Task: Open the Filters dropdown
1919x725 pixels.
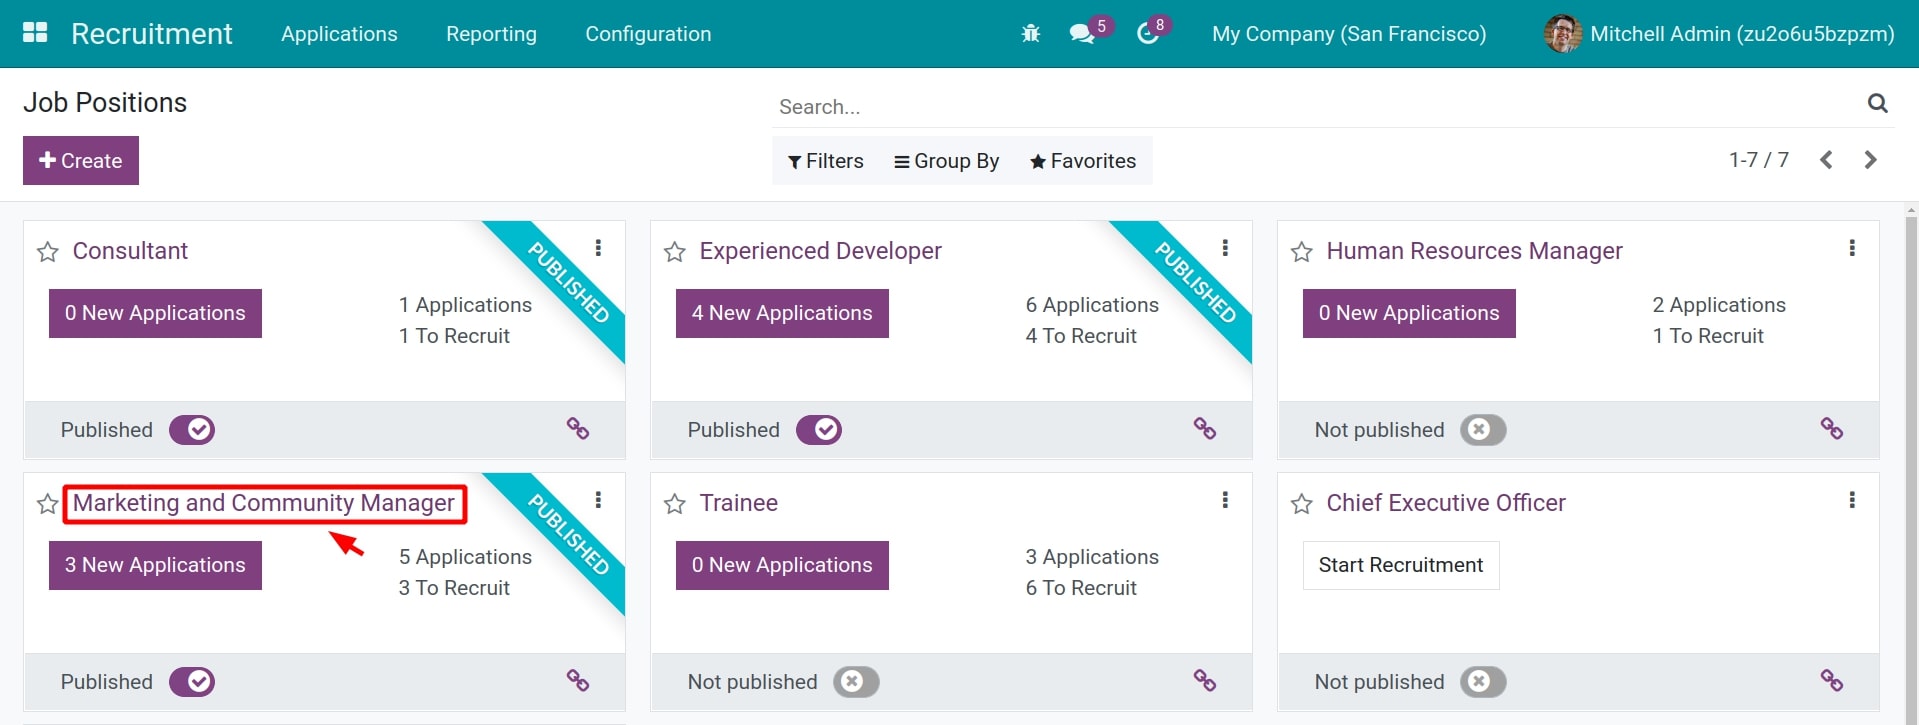Action: [825, 161]
